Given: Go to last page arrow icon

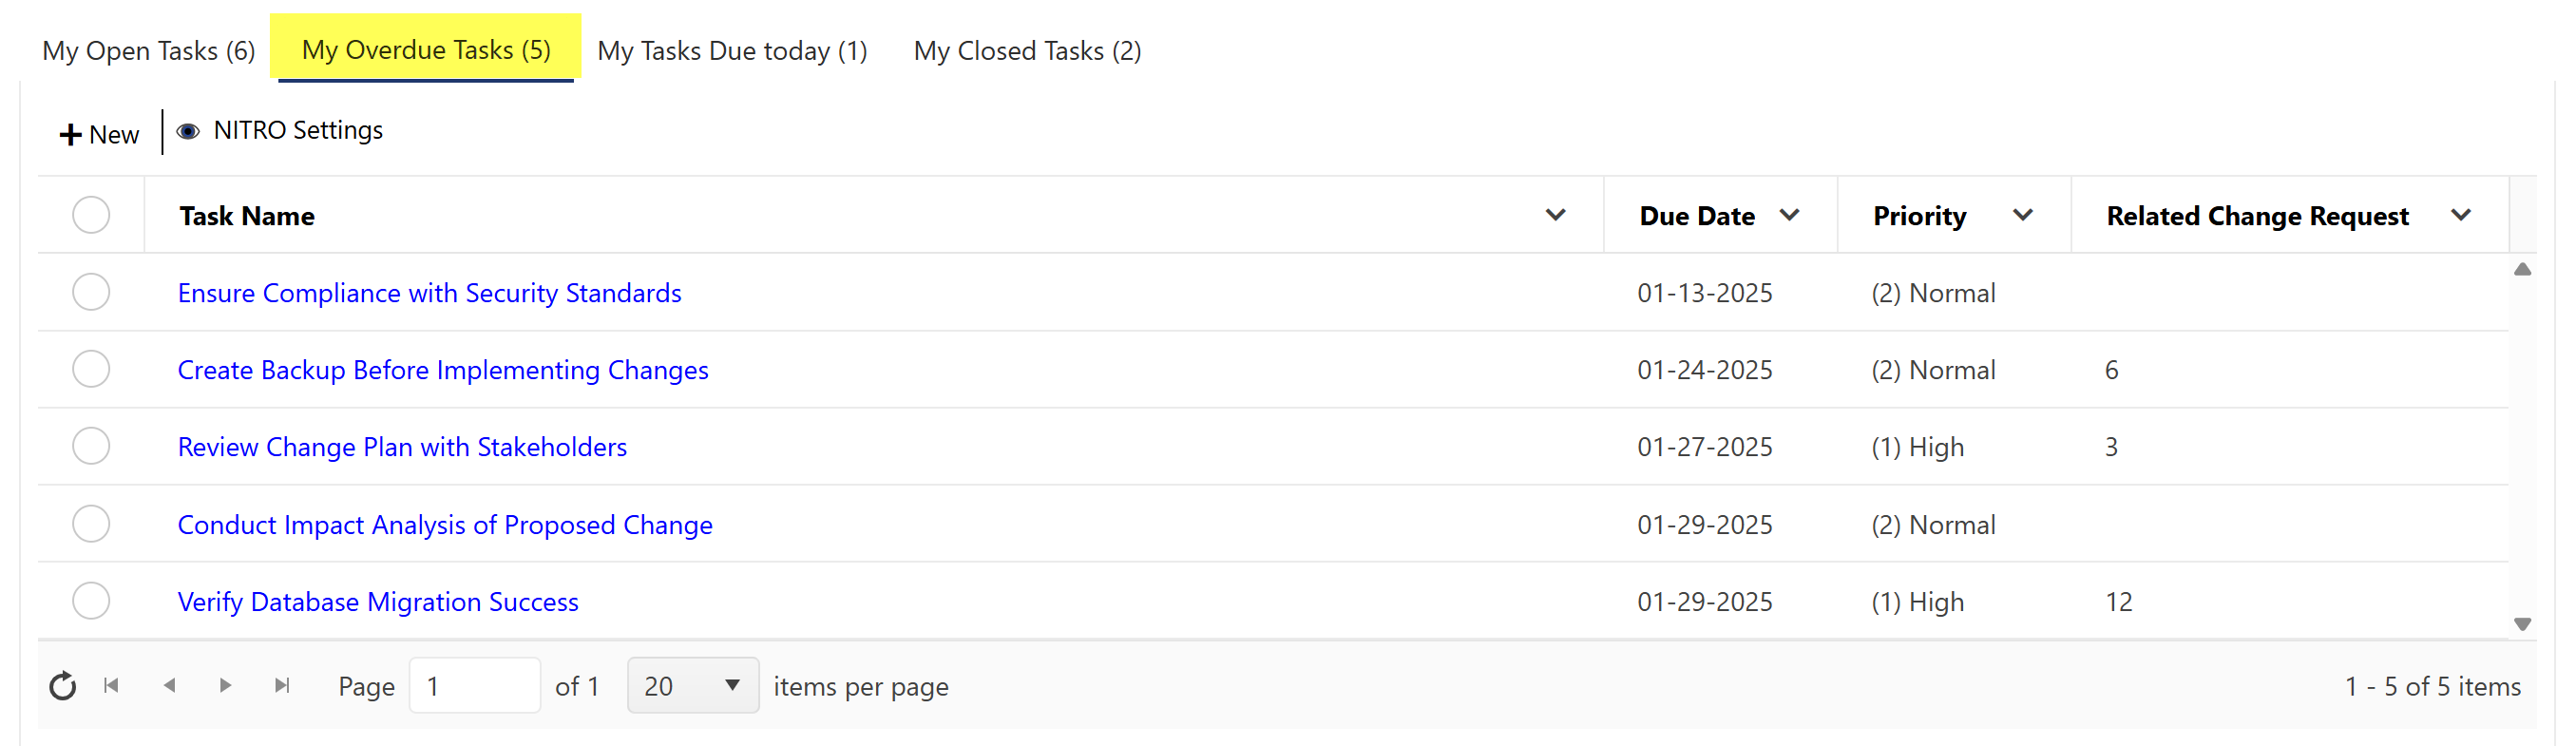Looking at the screenshot, I should [282, 686].
